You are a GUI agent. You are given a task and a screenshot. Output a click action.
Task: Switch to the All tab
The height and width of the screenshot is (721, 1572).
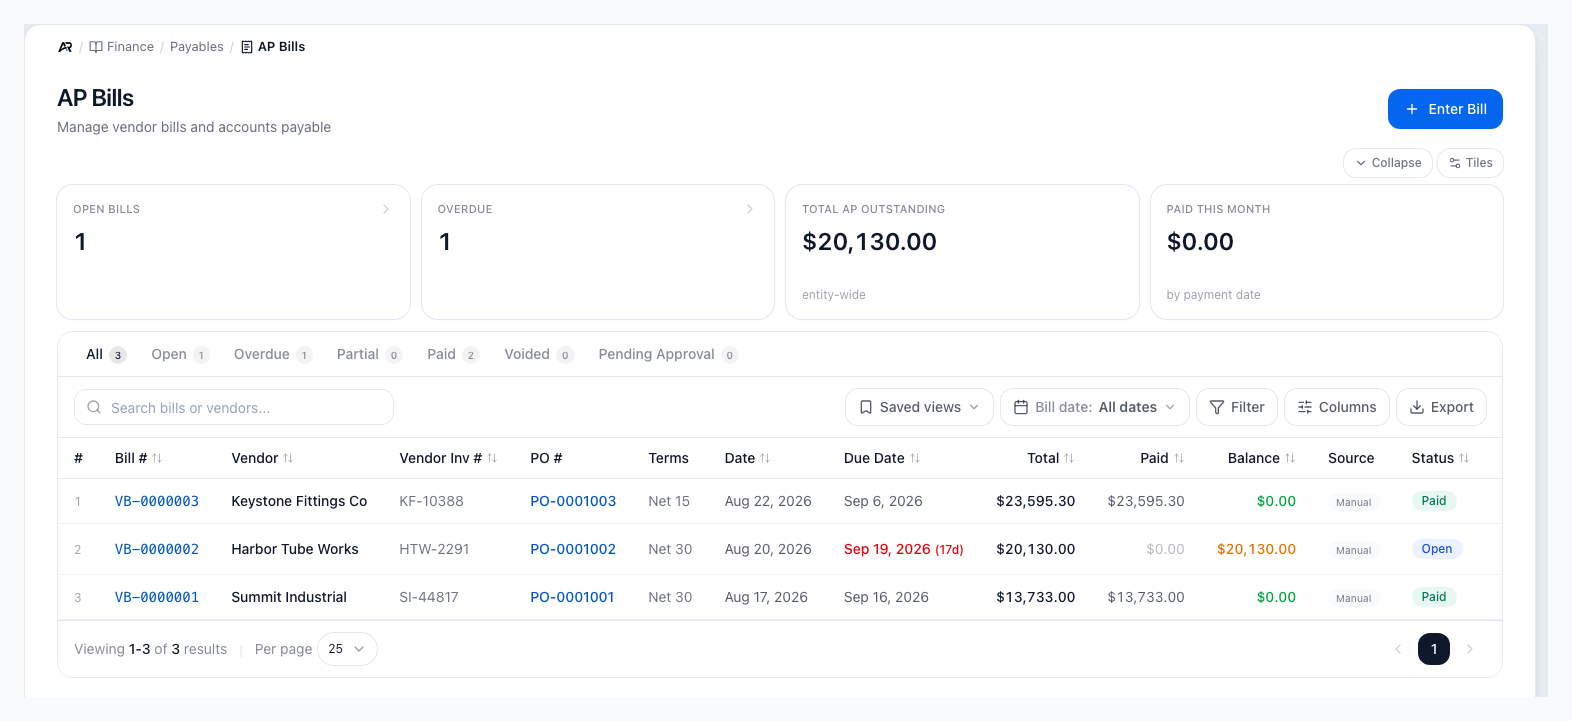pos(105,355)
